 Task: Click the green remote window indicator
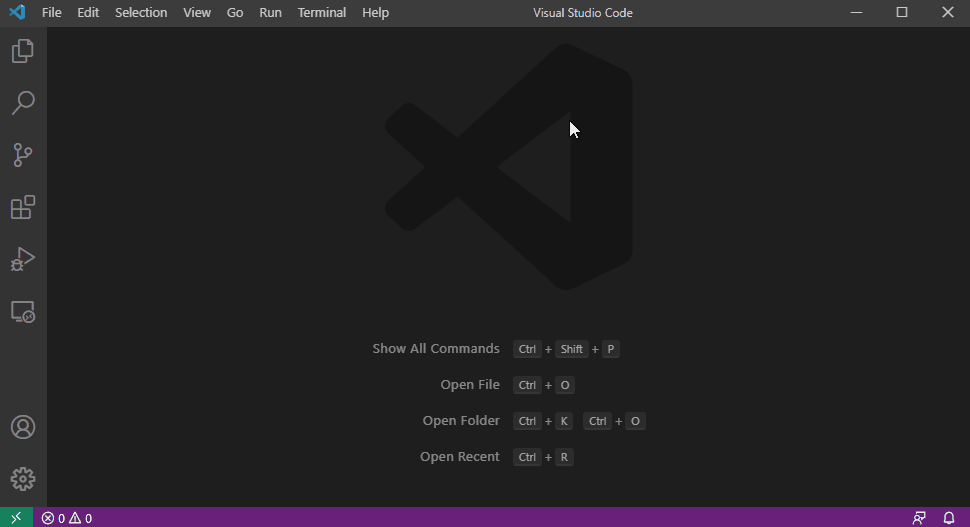[17, 518]
